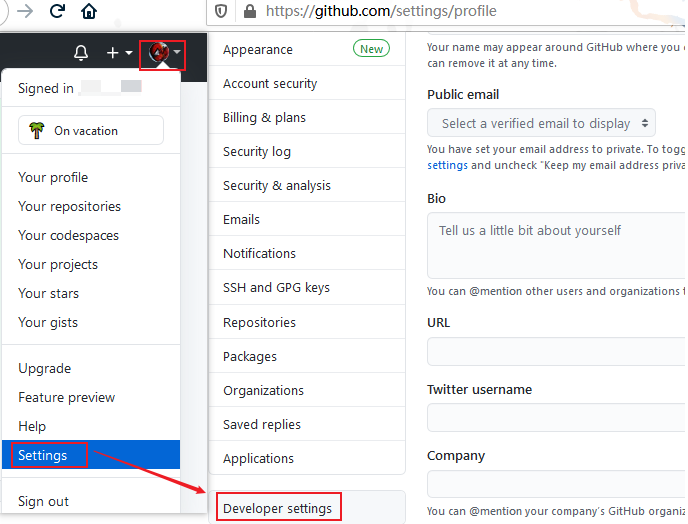Open Emails settings

pyautogui.click(x=307, y=219)
